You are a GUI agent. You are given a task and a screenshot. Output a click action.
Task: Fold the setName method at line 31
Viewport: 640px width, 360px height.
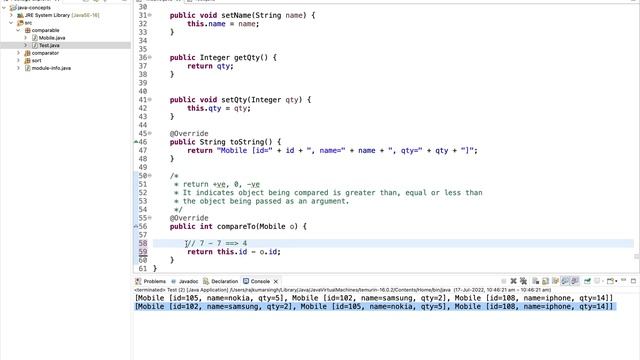point(150,15)
